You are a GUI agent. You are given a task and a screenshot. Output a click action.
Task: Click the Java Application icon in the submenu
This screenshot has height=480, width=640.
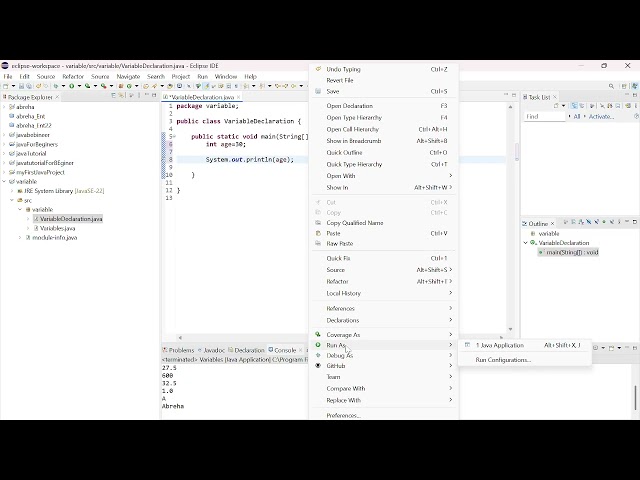tap(467, 345)
